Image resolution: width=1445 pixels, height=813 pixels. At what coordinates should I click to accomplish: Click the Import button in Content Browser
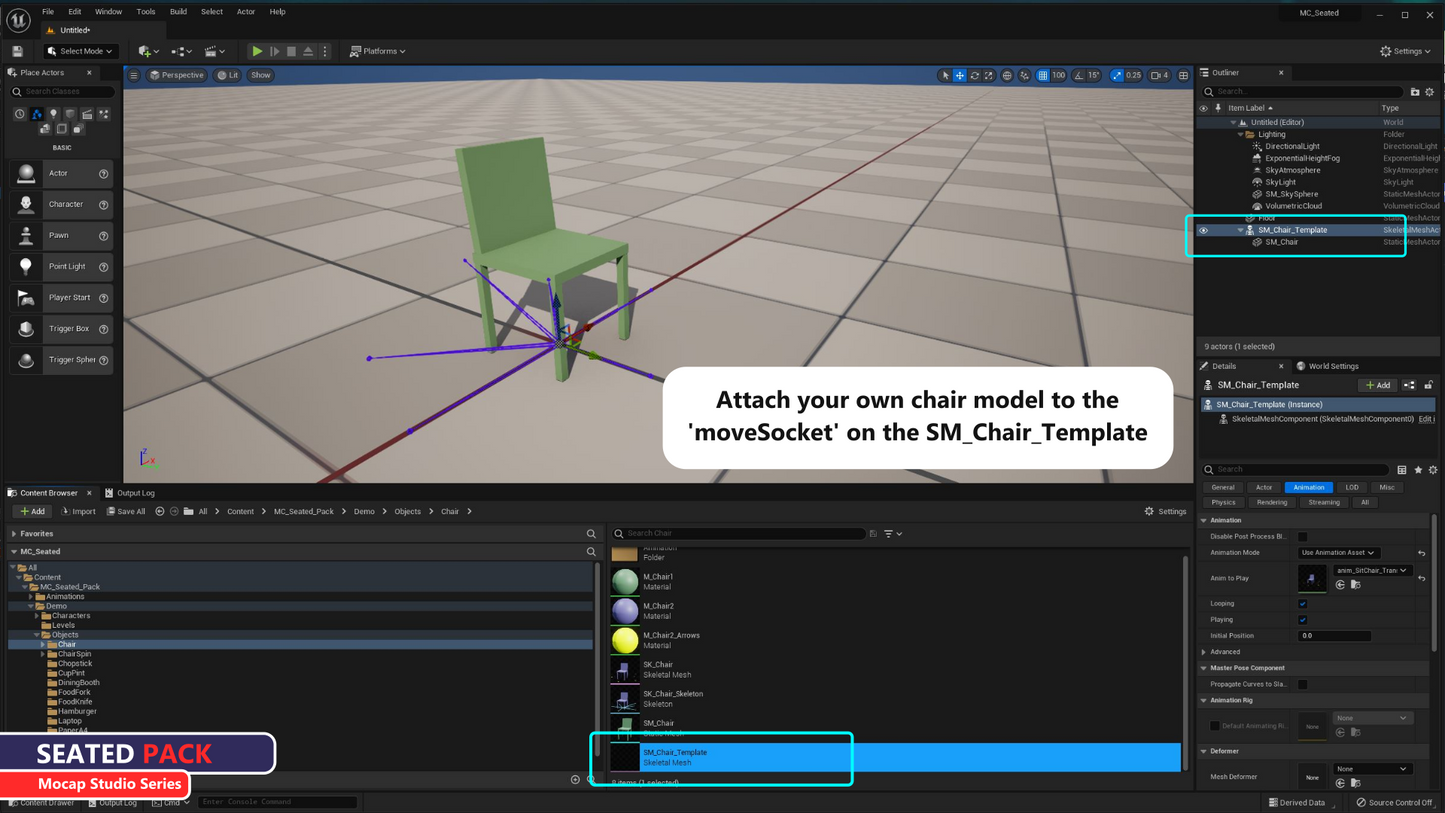click(x=79, y=511)
